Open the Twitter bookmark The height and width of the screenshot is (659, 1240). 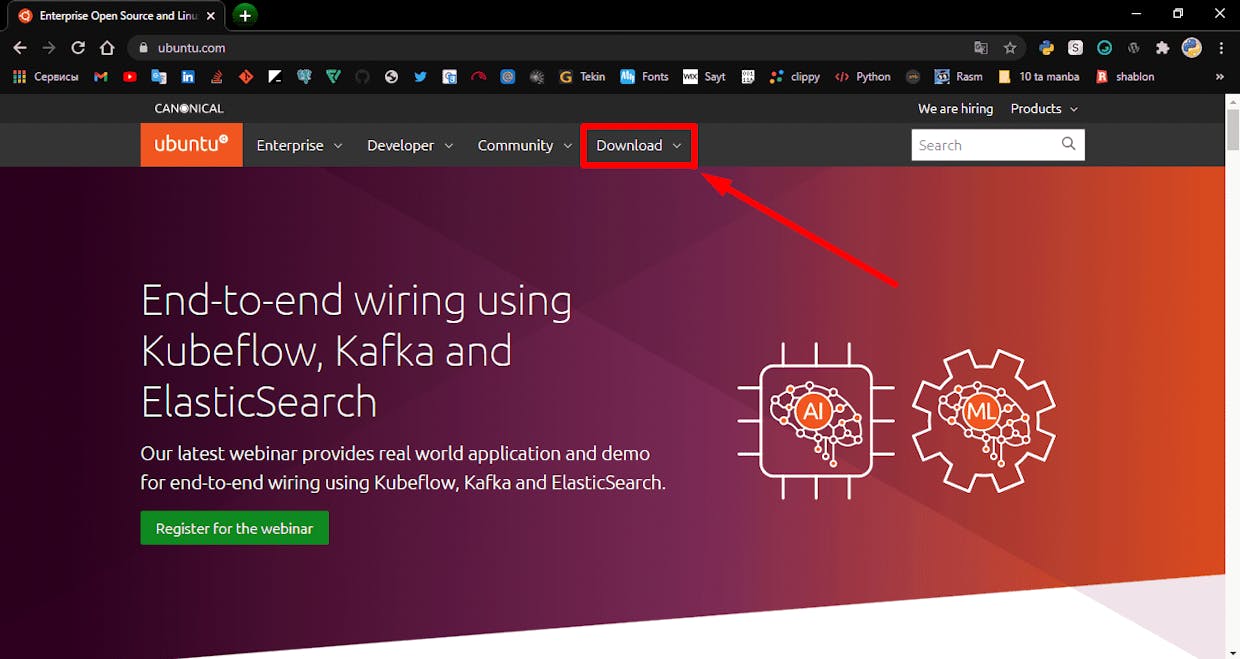(x=420, y=76)
